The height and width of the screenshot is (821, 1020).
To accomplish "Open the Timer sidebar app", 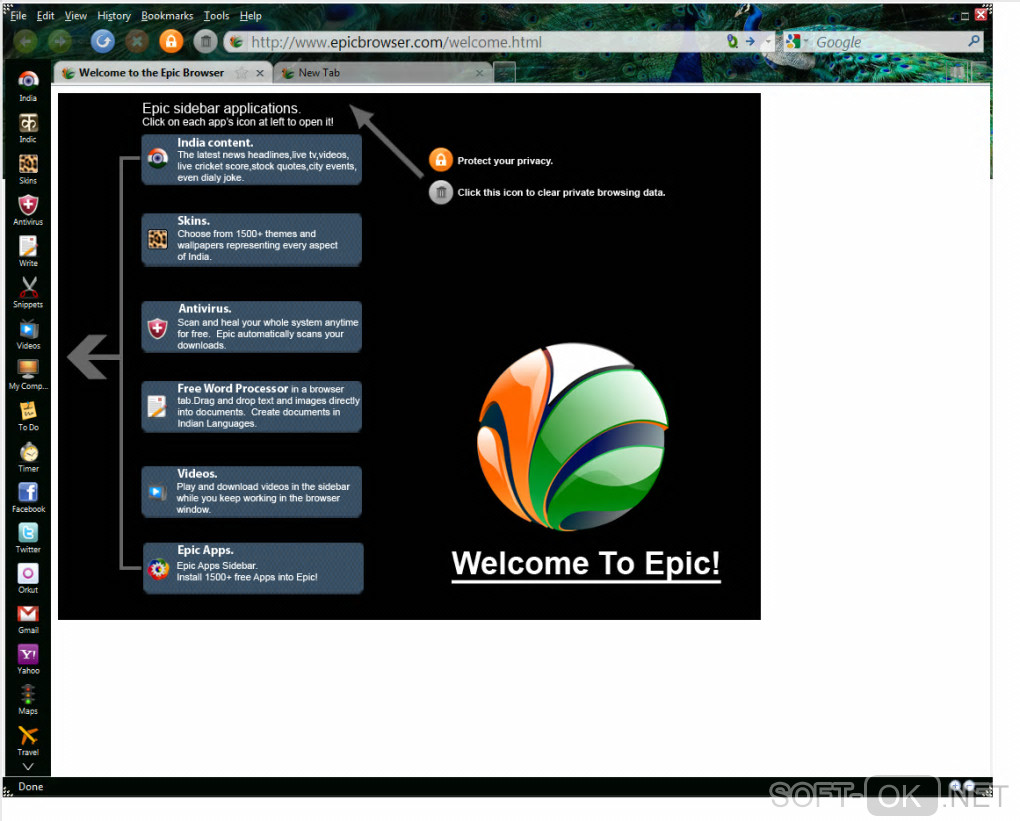I will click(28, 457).
